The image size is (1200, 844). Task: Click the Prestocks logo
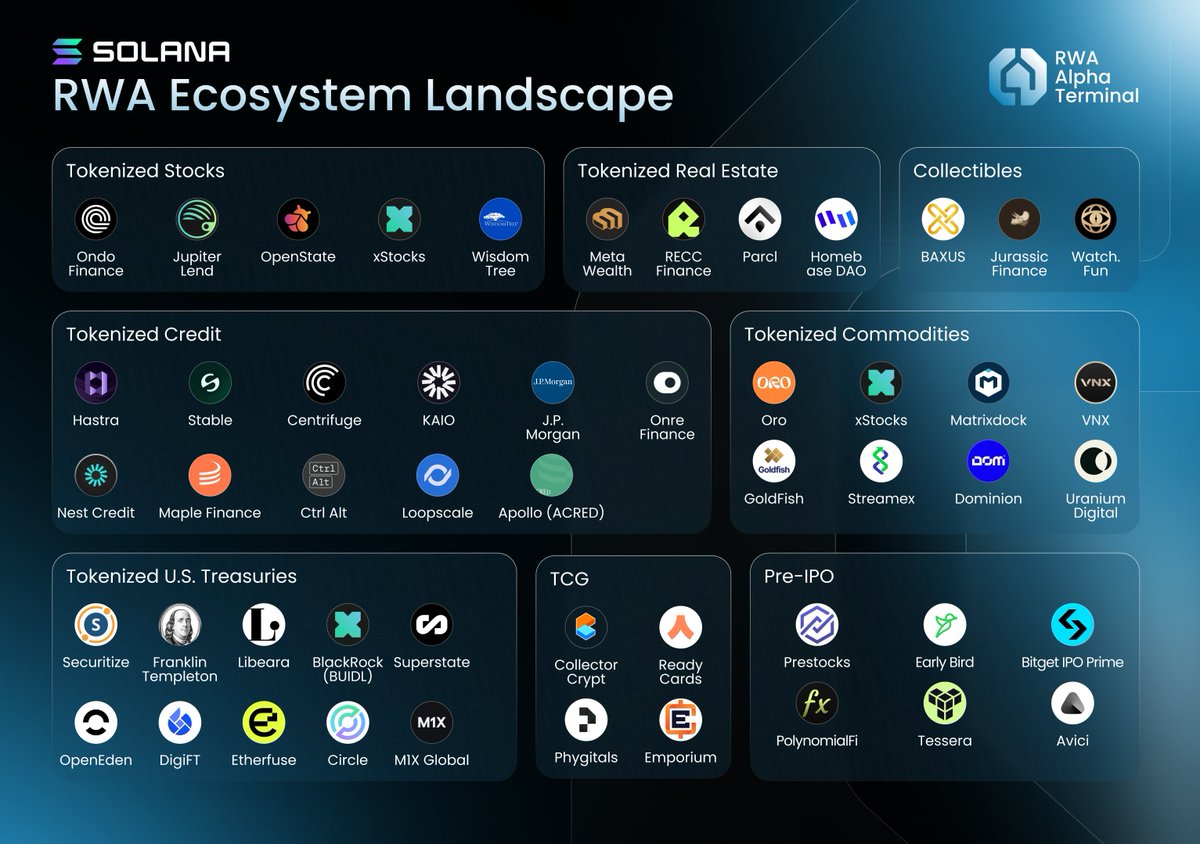[x=817, y=625]
